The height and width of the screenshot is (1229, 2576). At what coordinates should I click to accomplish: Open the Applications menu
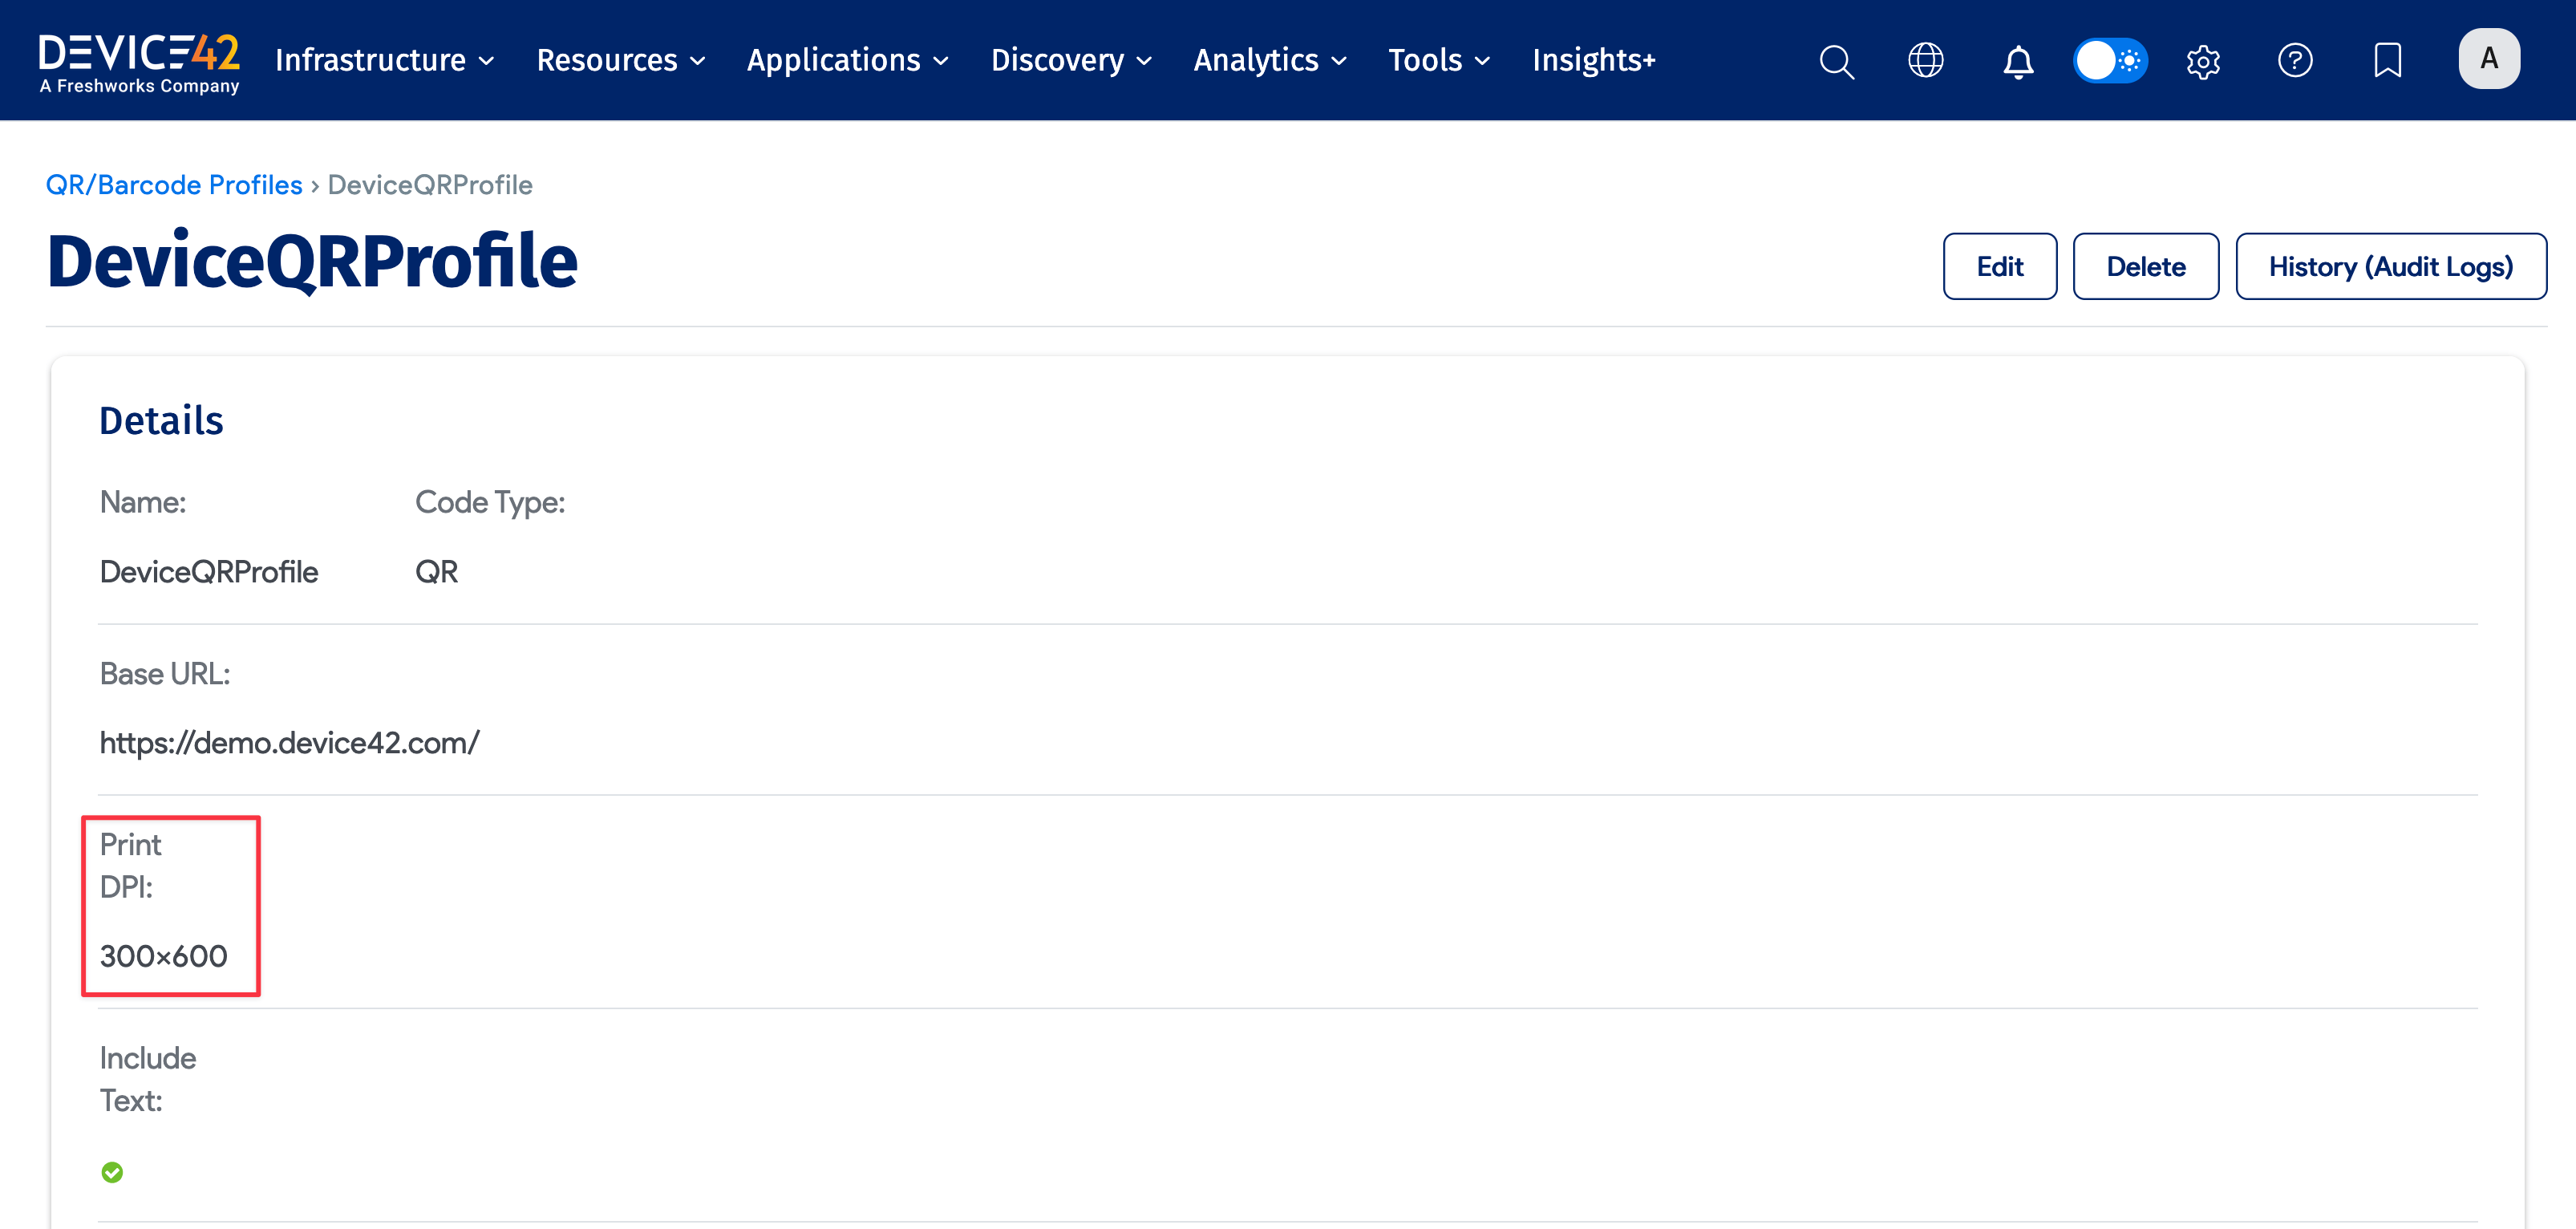847,61
